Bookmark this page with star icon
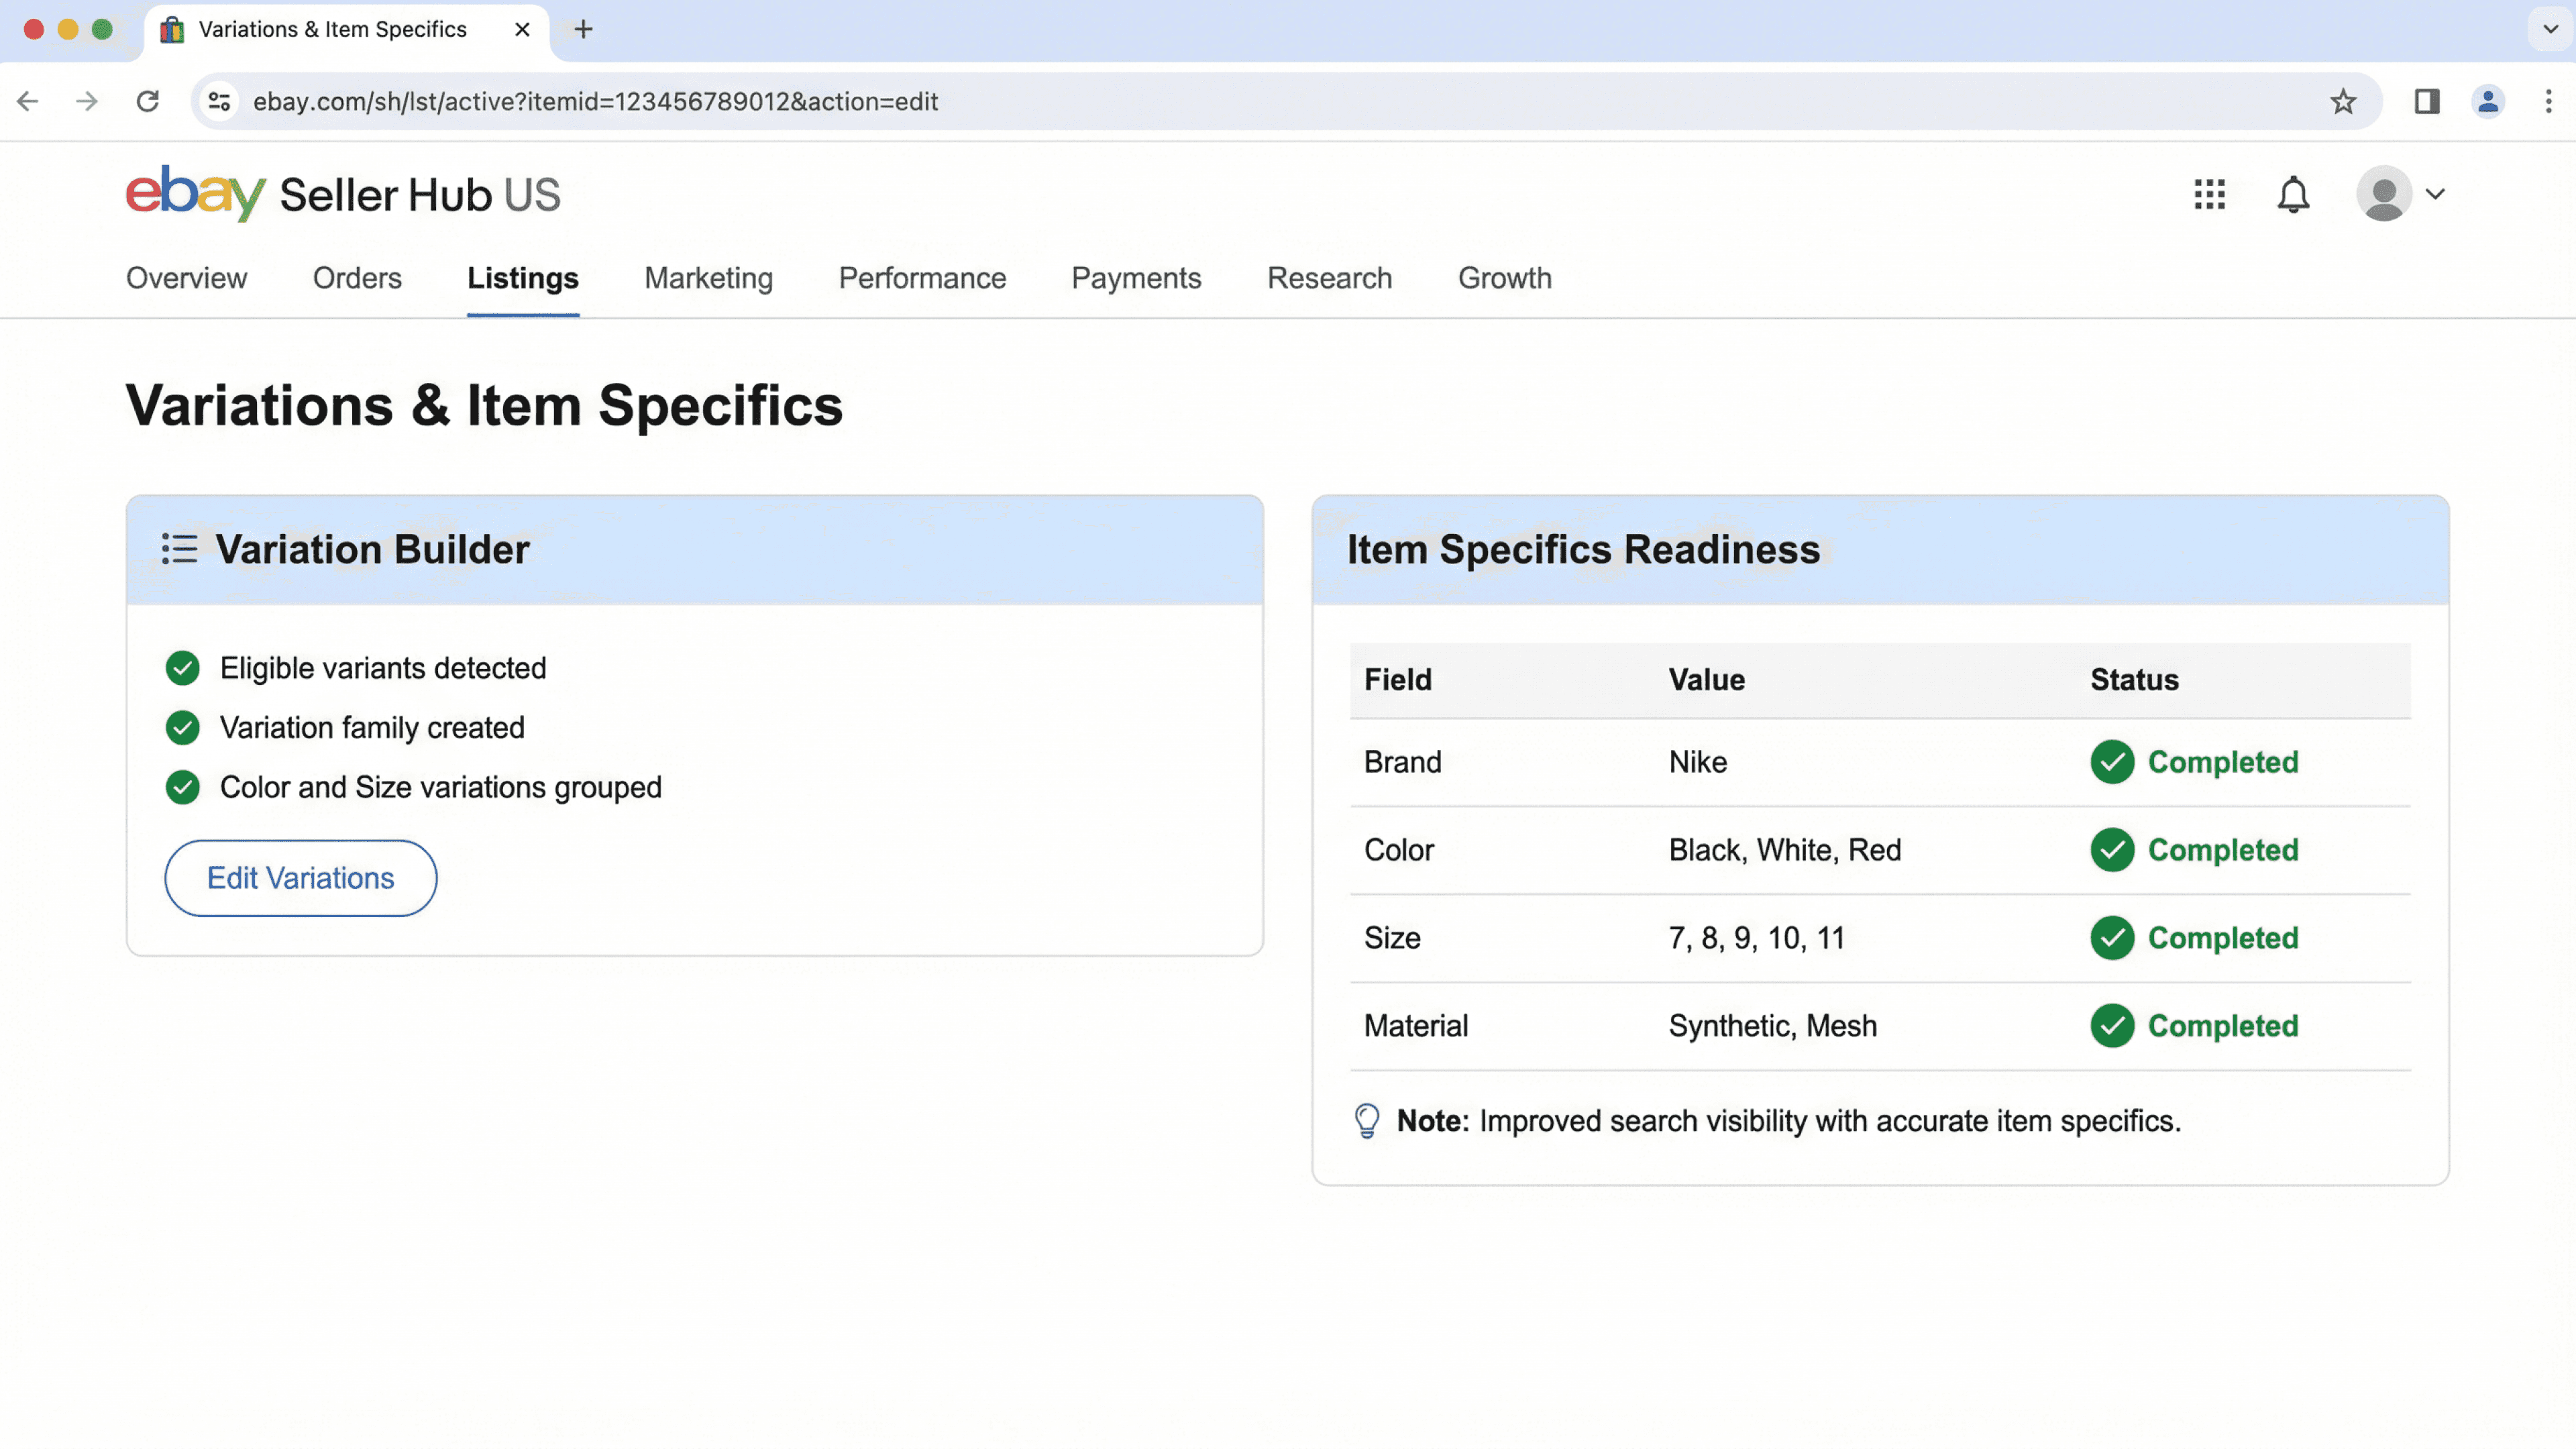 click(2342, 101)
